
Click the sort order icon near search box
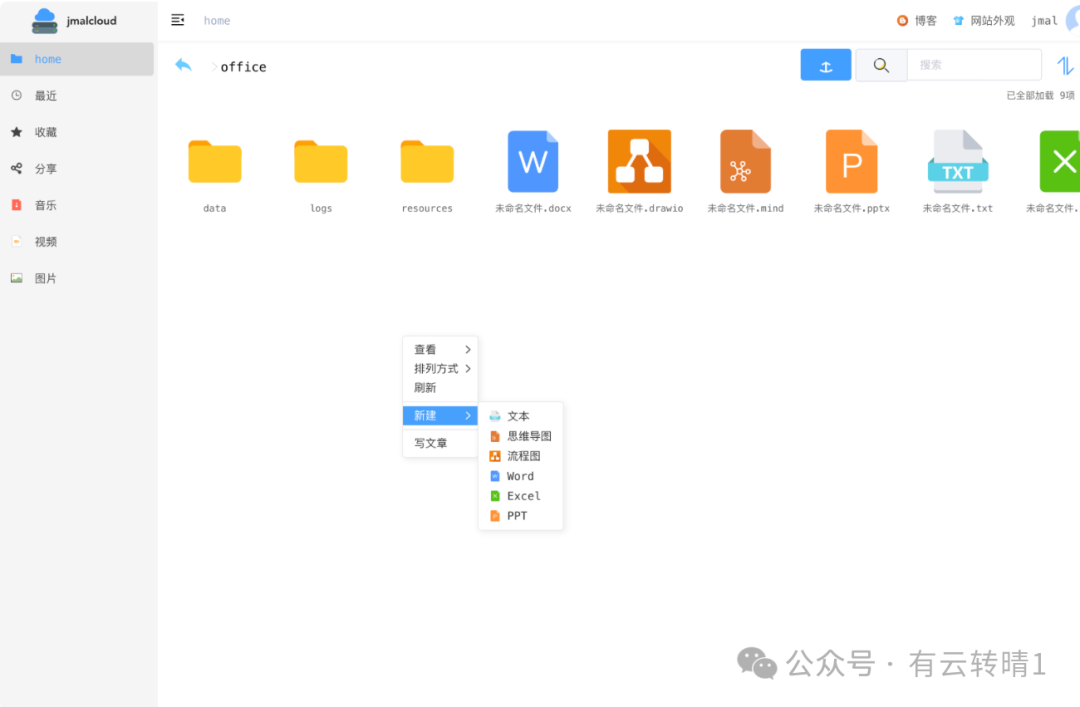tap(1065, 64)
